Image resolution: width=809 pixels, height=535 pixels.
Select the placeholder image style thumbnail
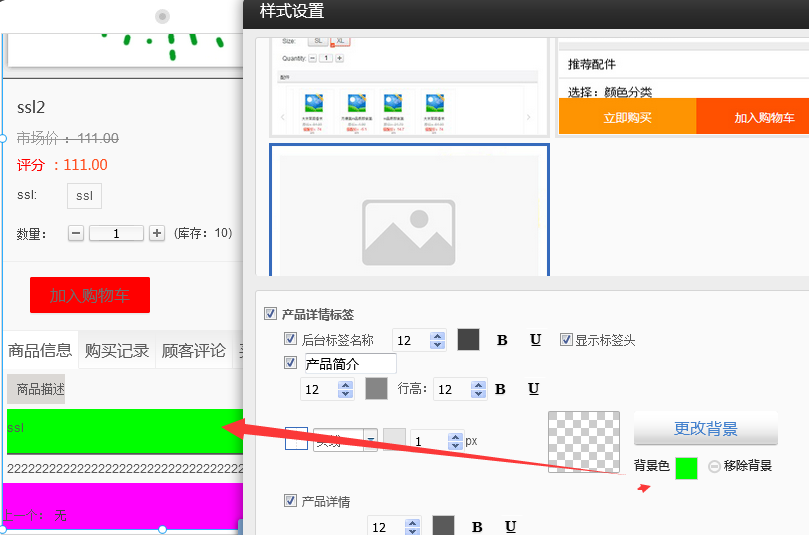pyautogui.click(x=408, y=211)
